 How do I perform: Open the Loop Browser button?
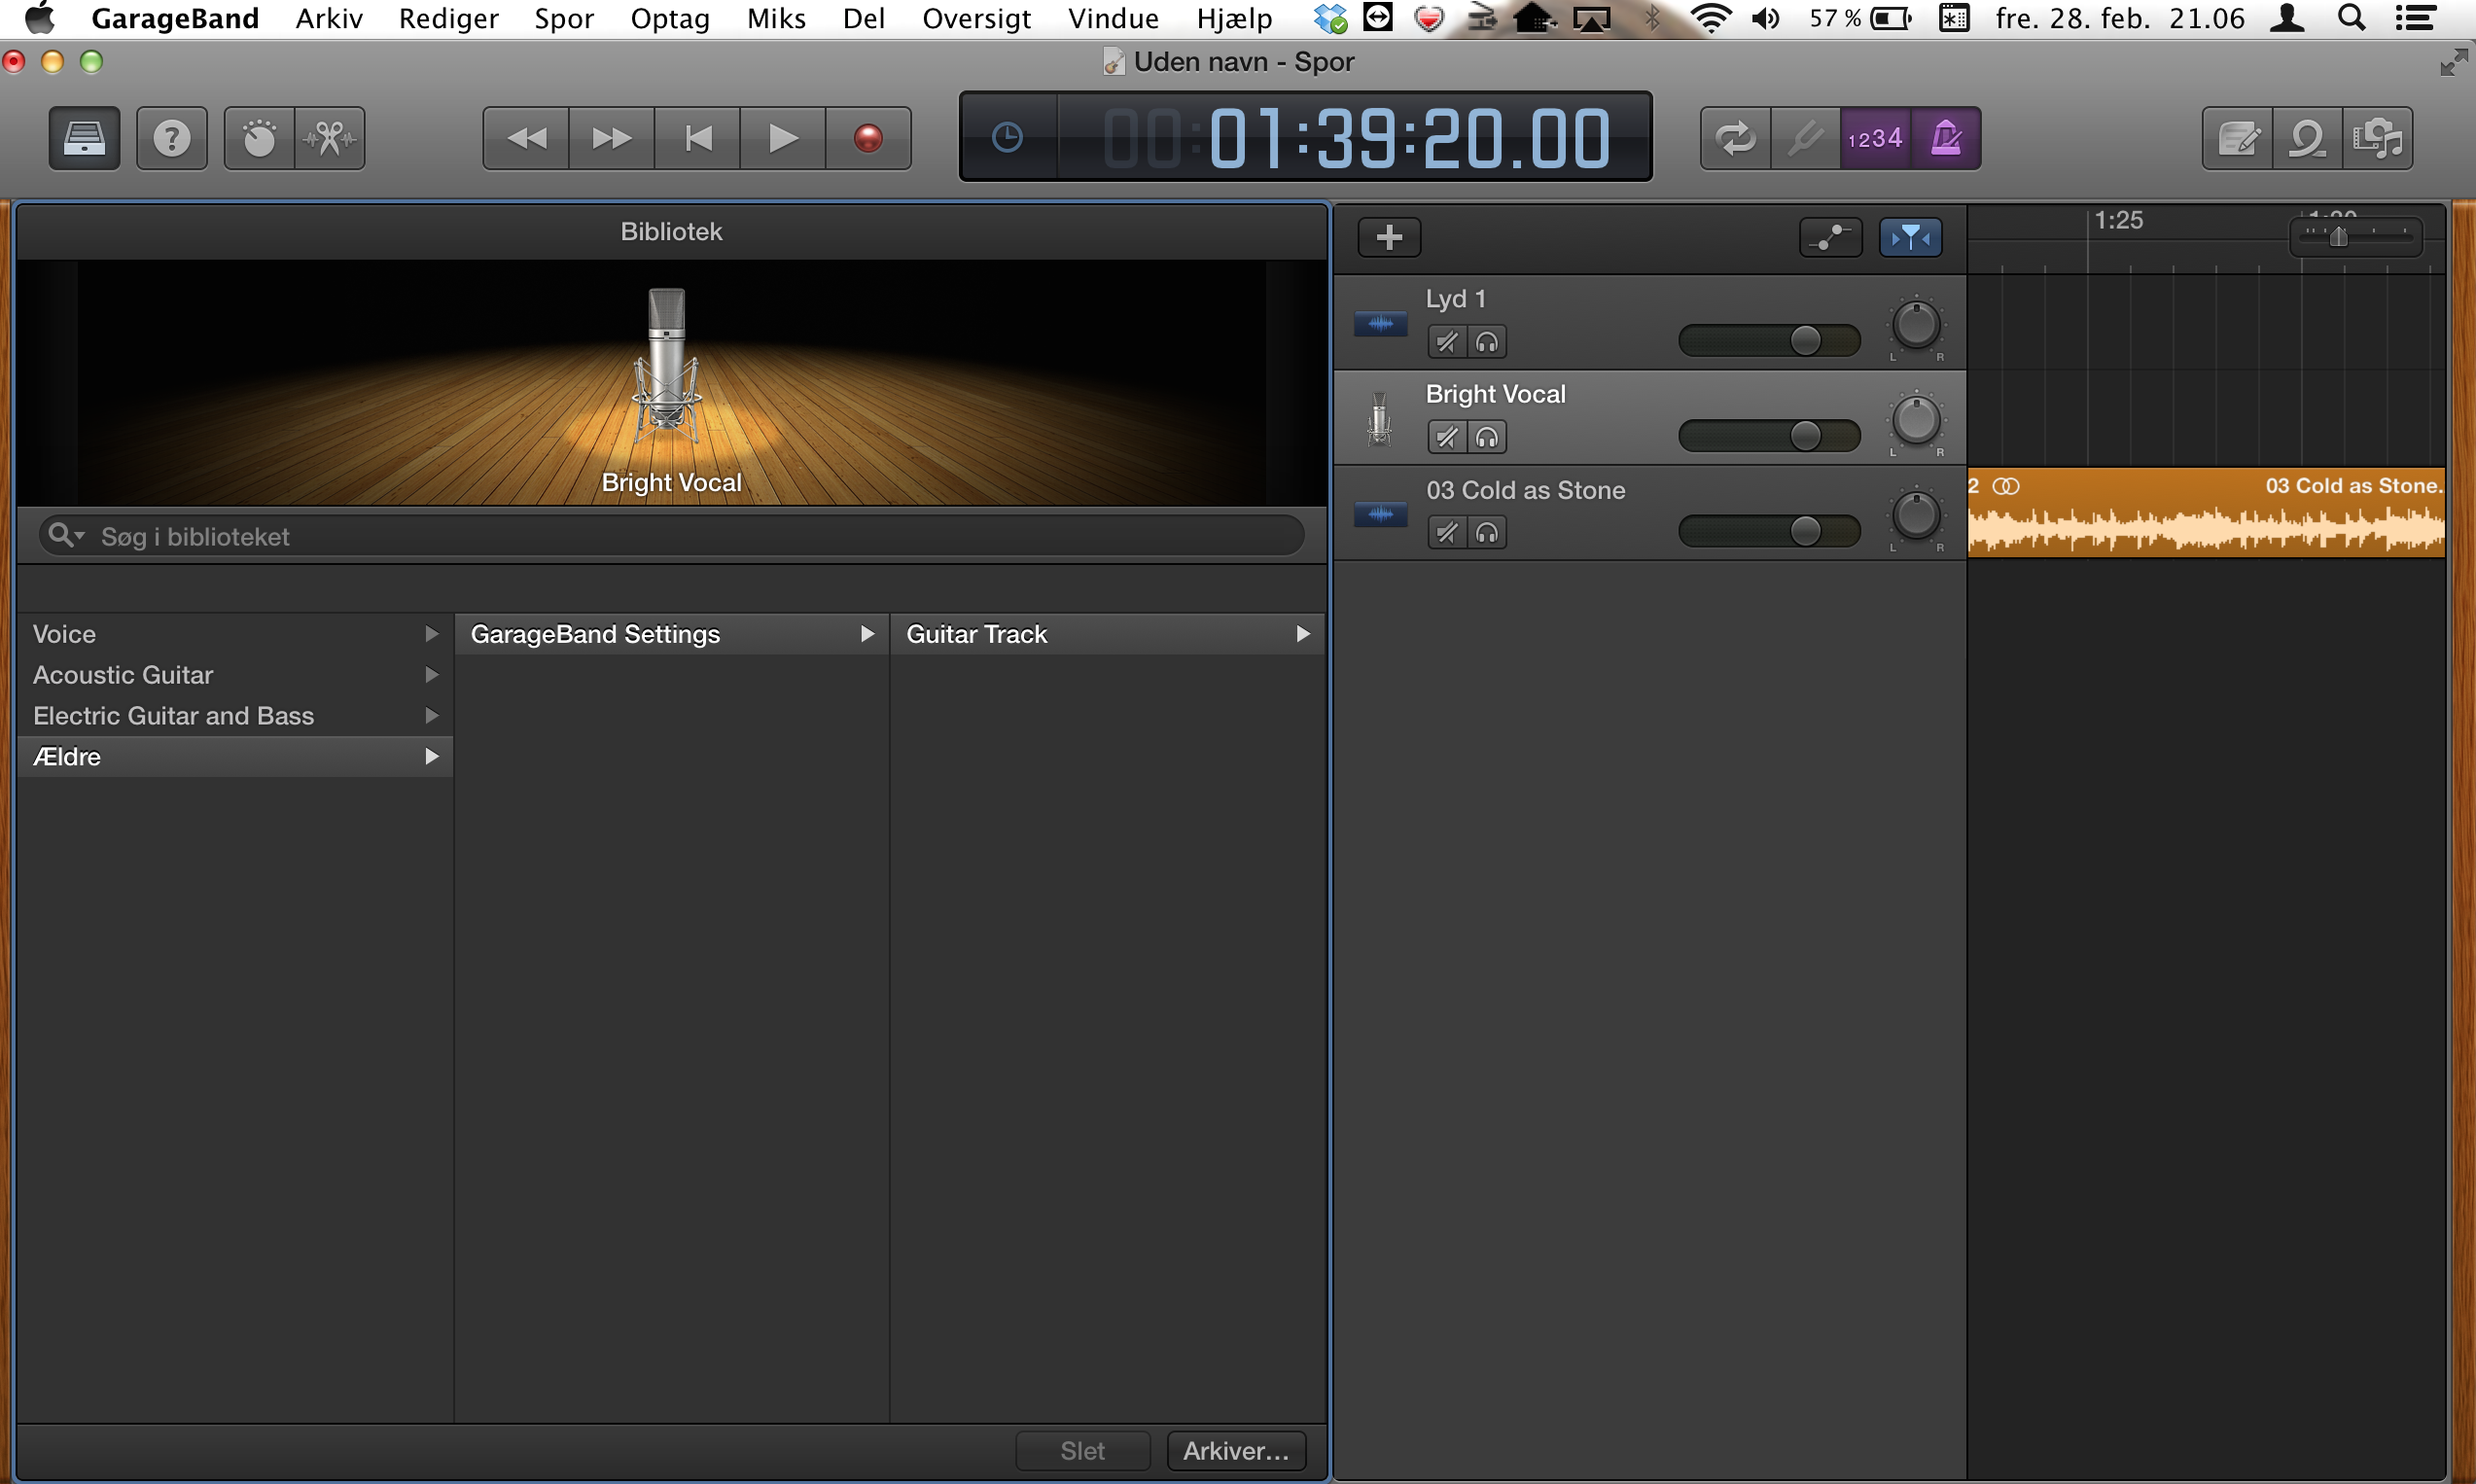pos(2307,138)
